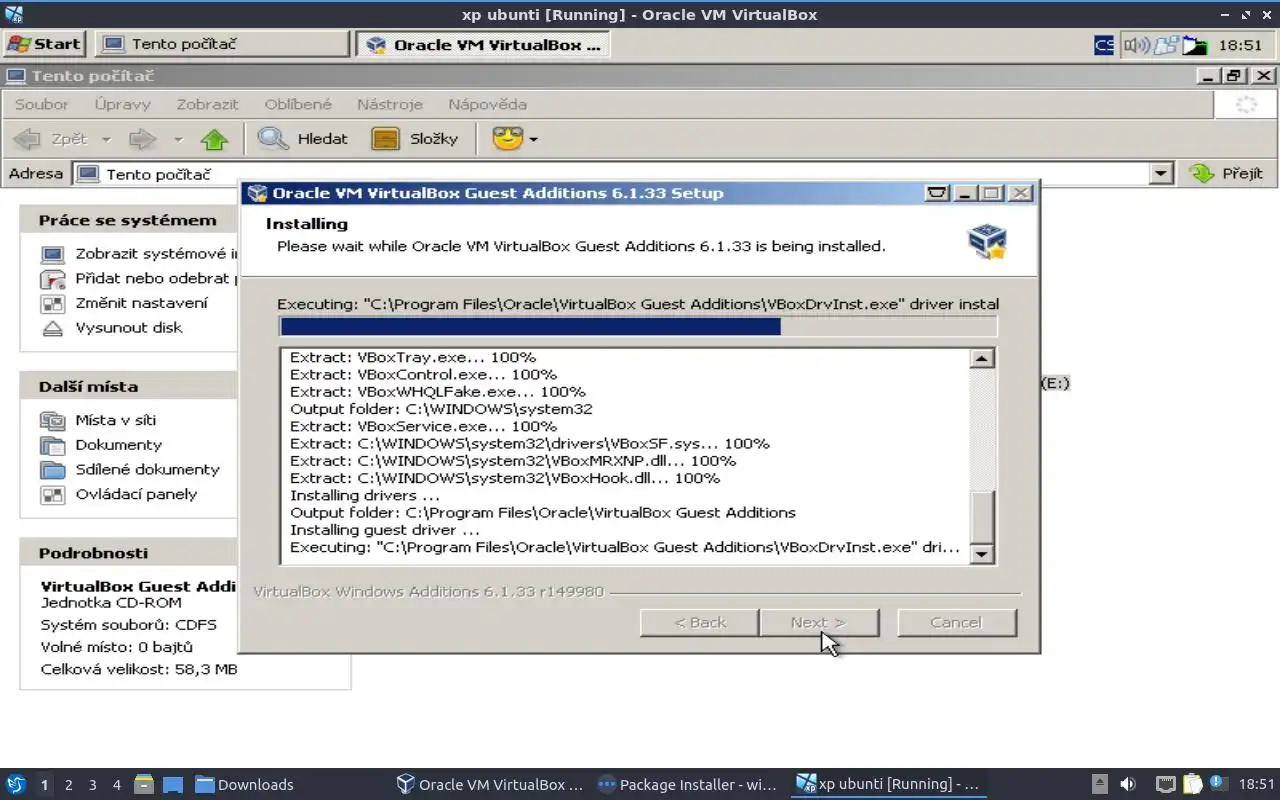Open the Oblíbené menu
The height and width of the screenshot is (800, 1280).
(x=298, y=104)
